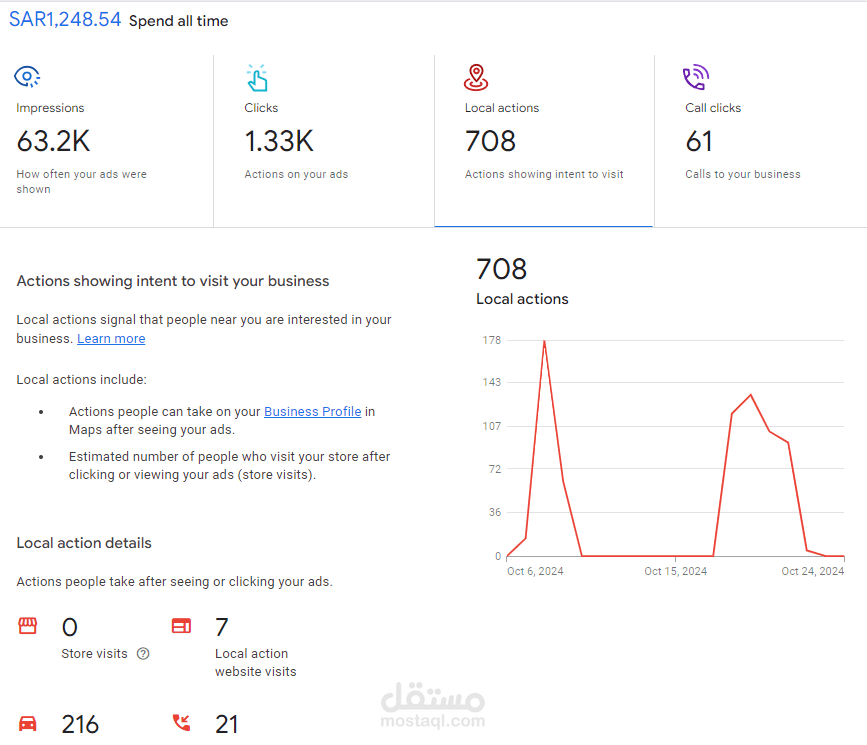Image resolution: width=867 pixels, height=745 pixels.
Task: Click the Call clicks phone icon
Action: click(x=696, y=77)
